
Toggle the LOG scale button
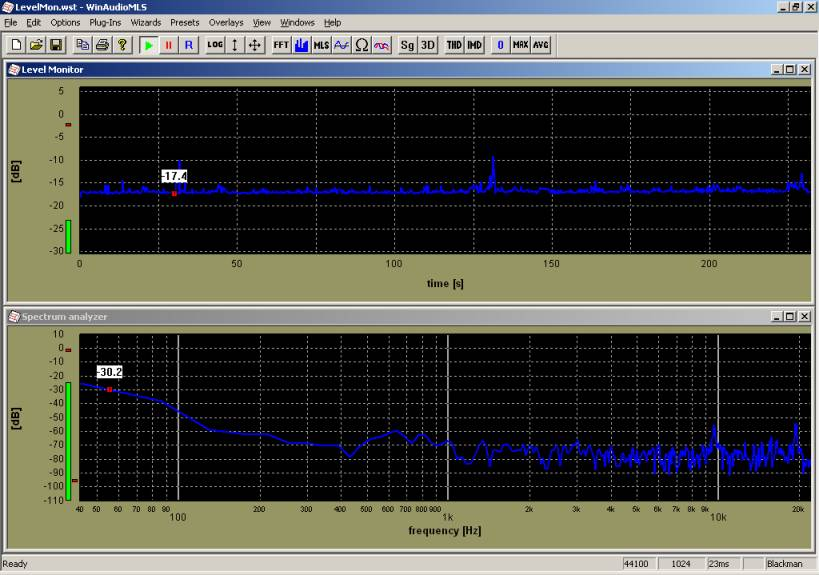(215, 45)
